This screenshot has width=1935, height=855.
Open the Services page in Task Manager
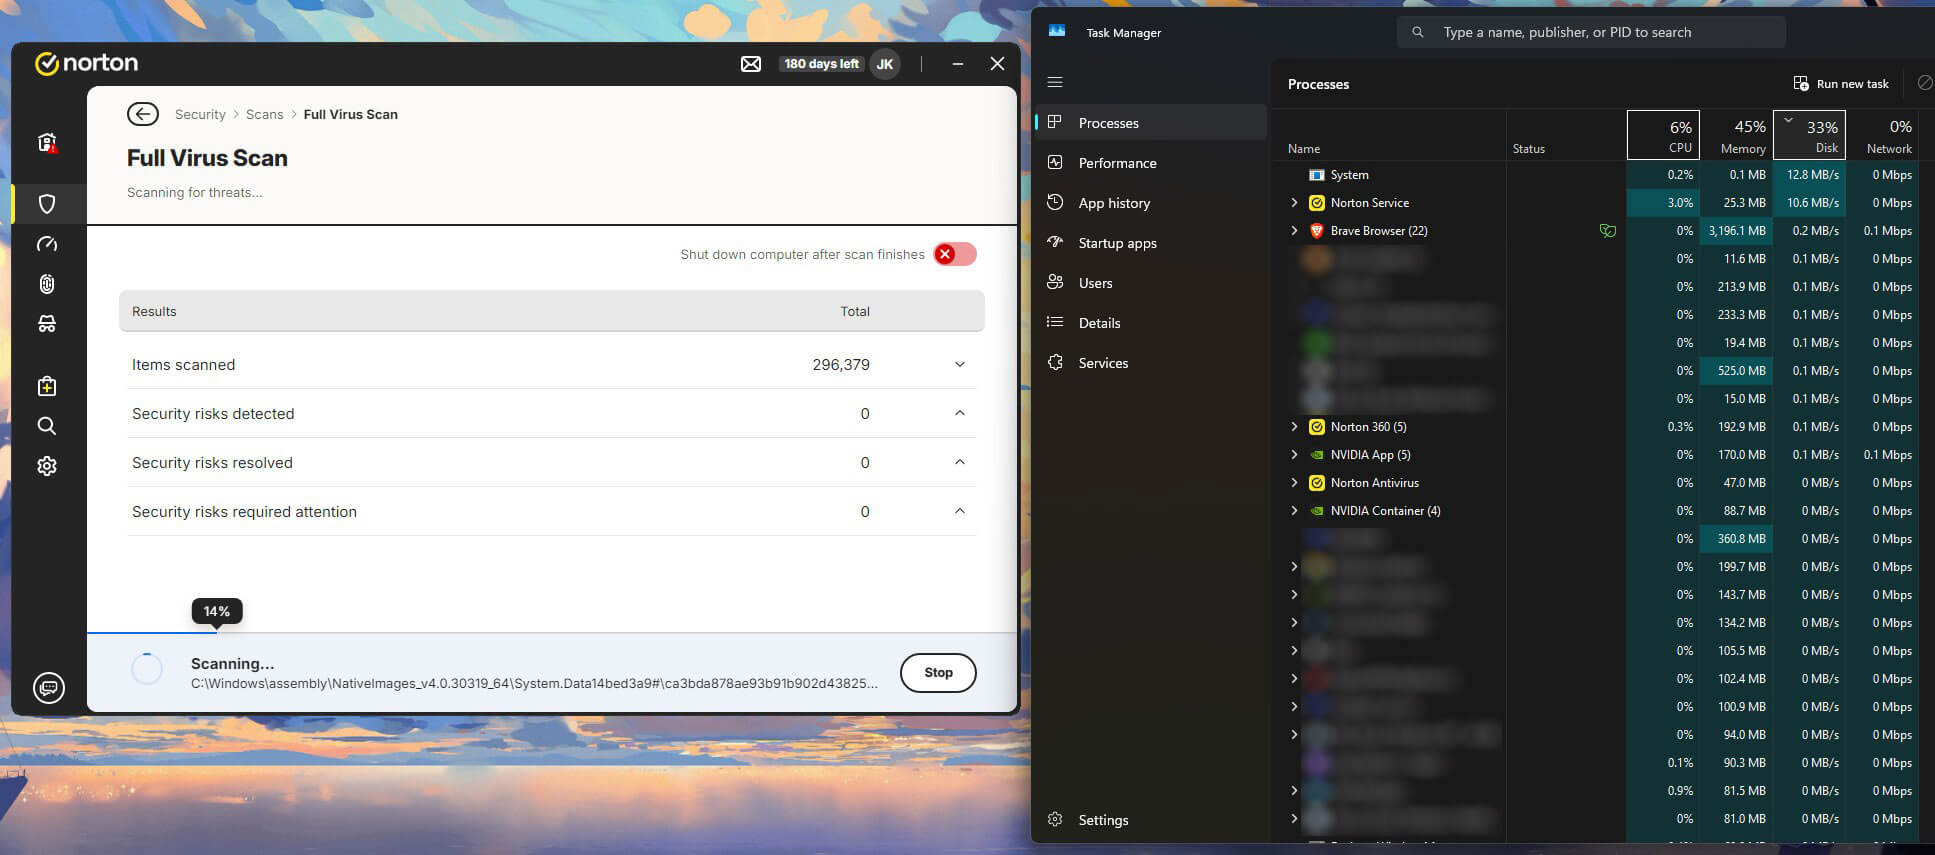(x=1151, y=363)
